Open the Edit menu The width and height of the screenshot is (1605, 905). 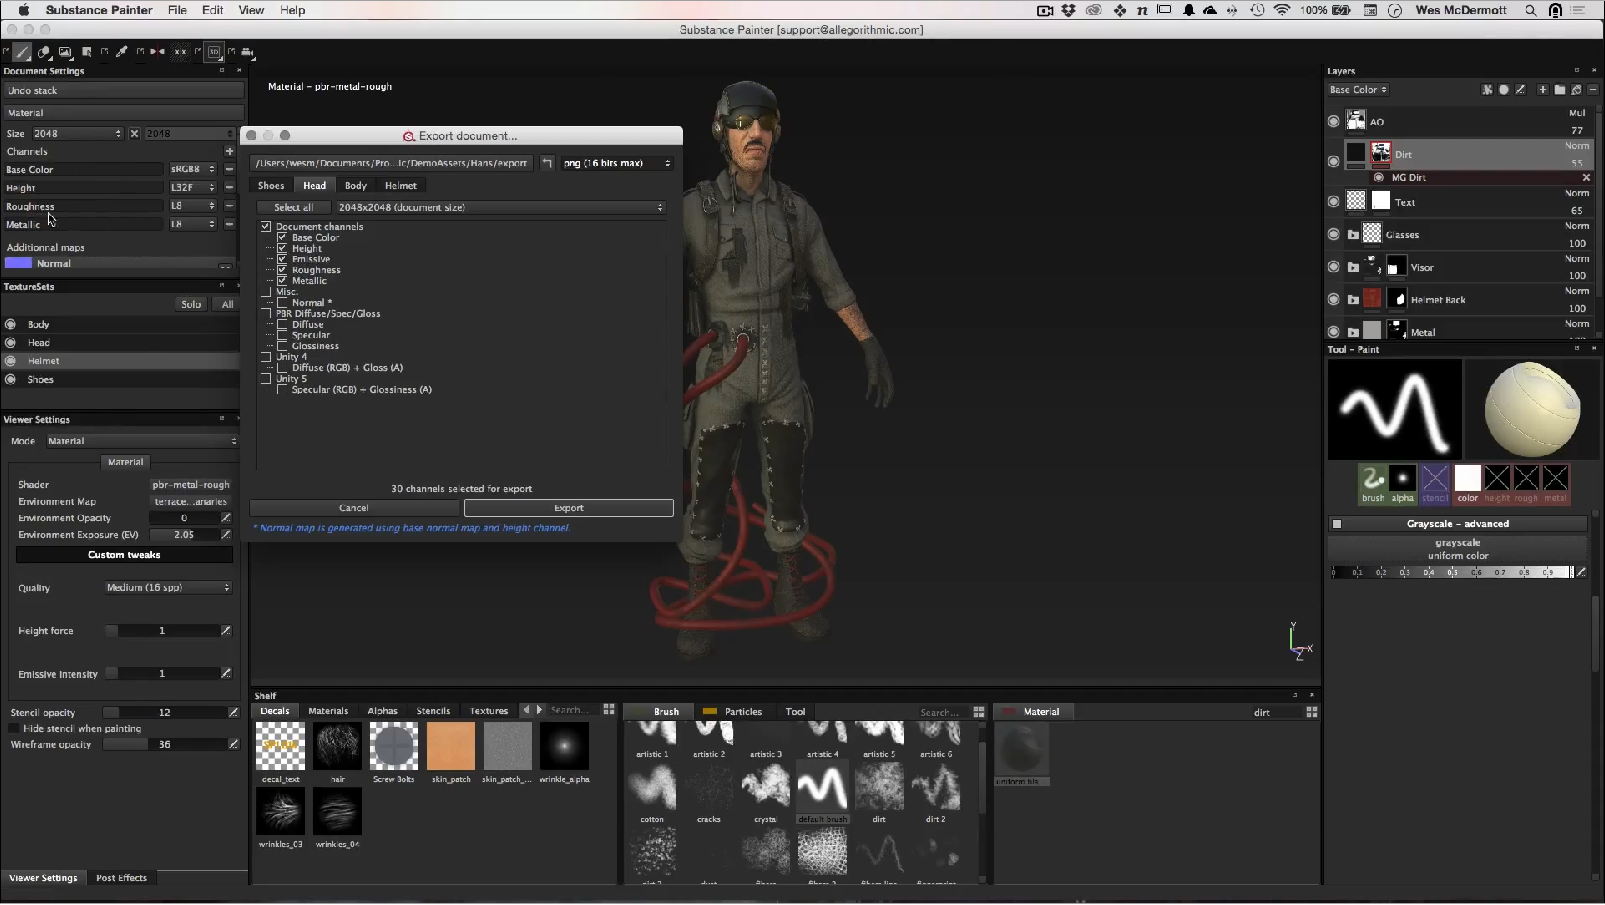pyautogui.click(x=212, y=10)
